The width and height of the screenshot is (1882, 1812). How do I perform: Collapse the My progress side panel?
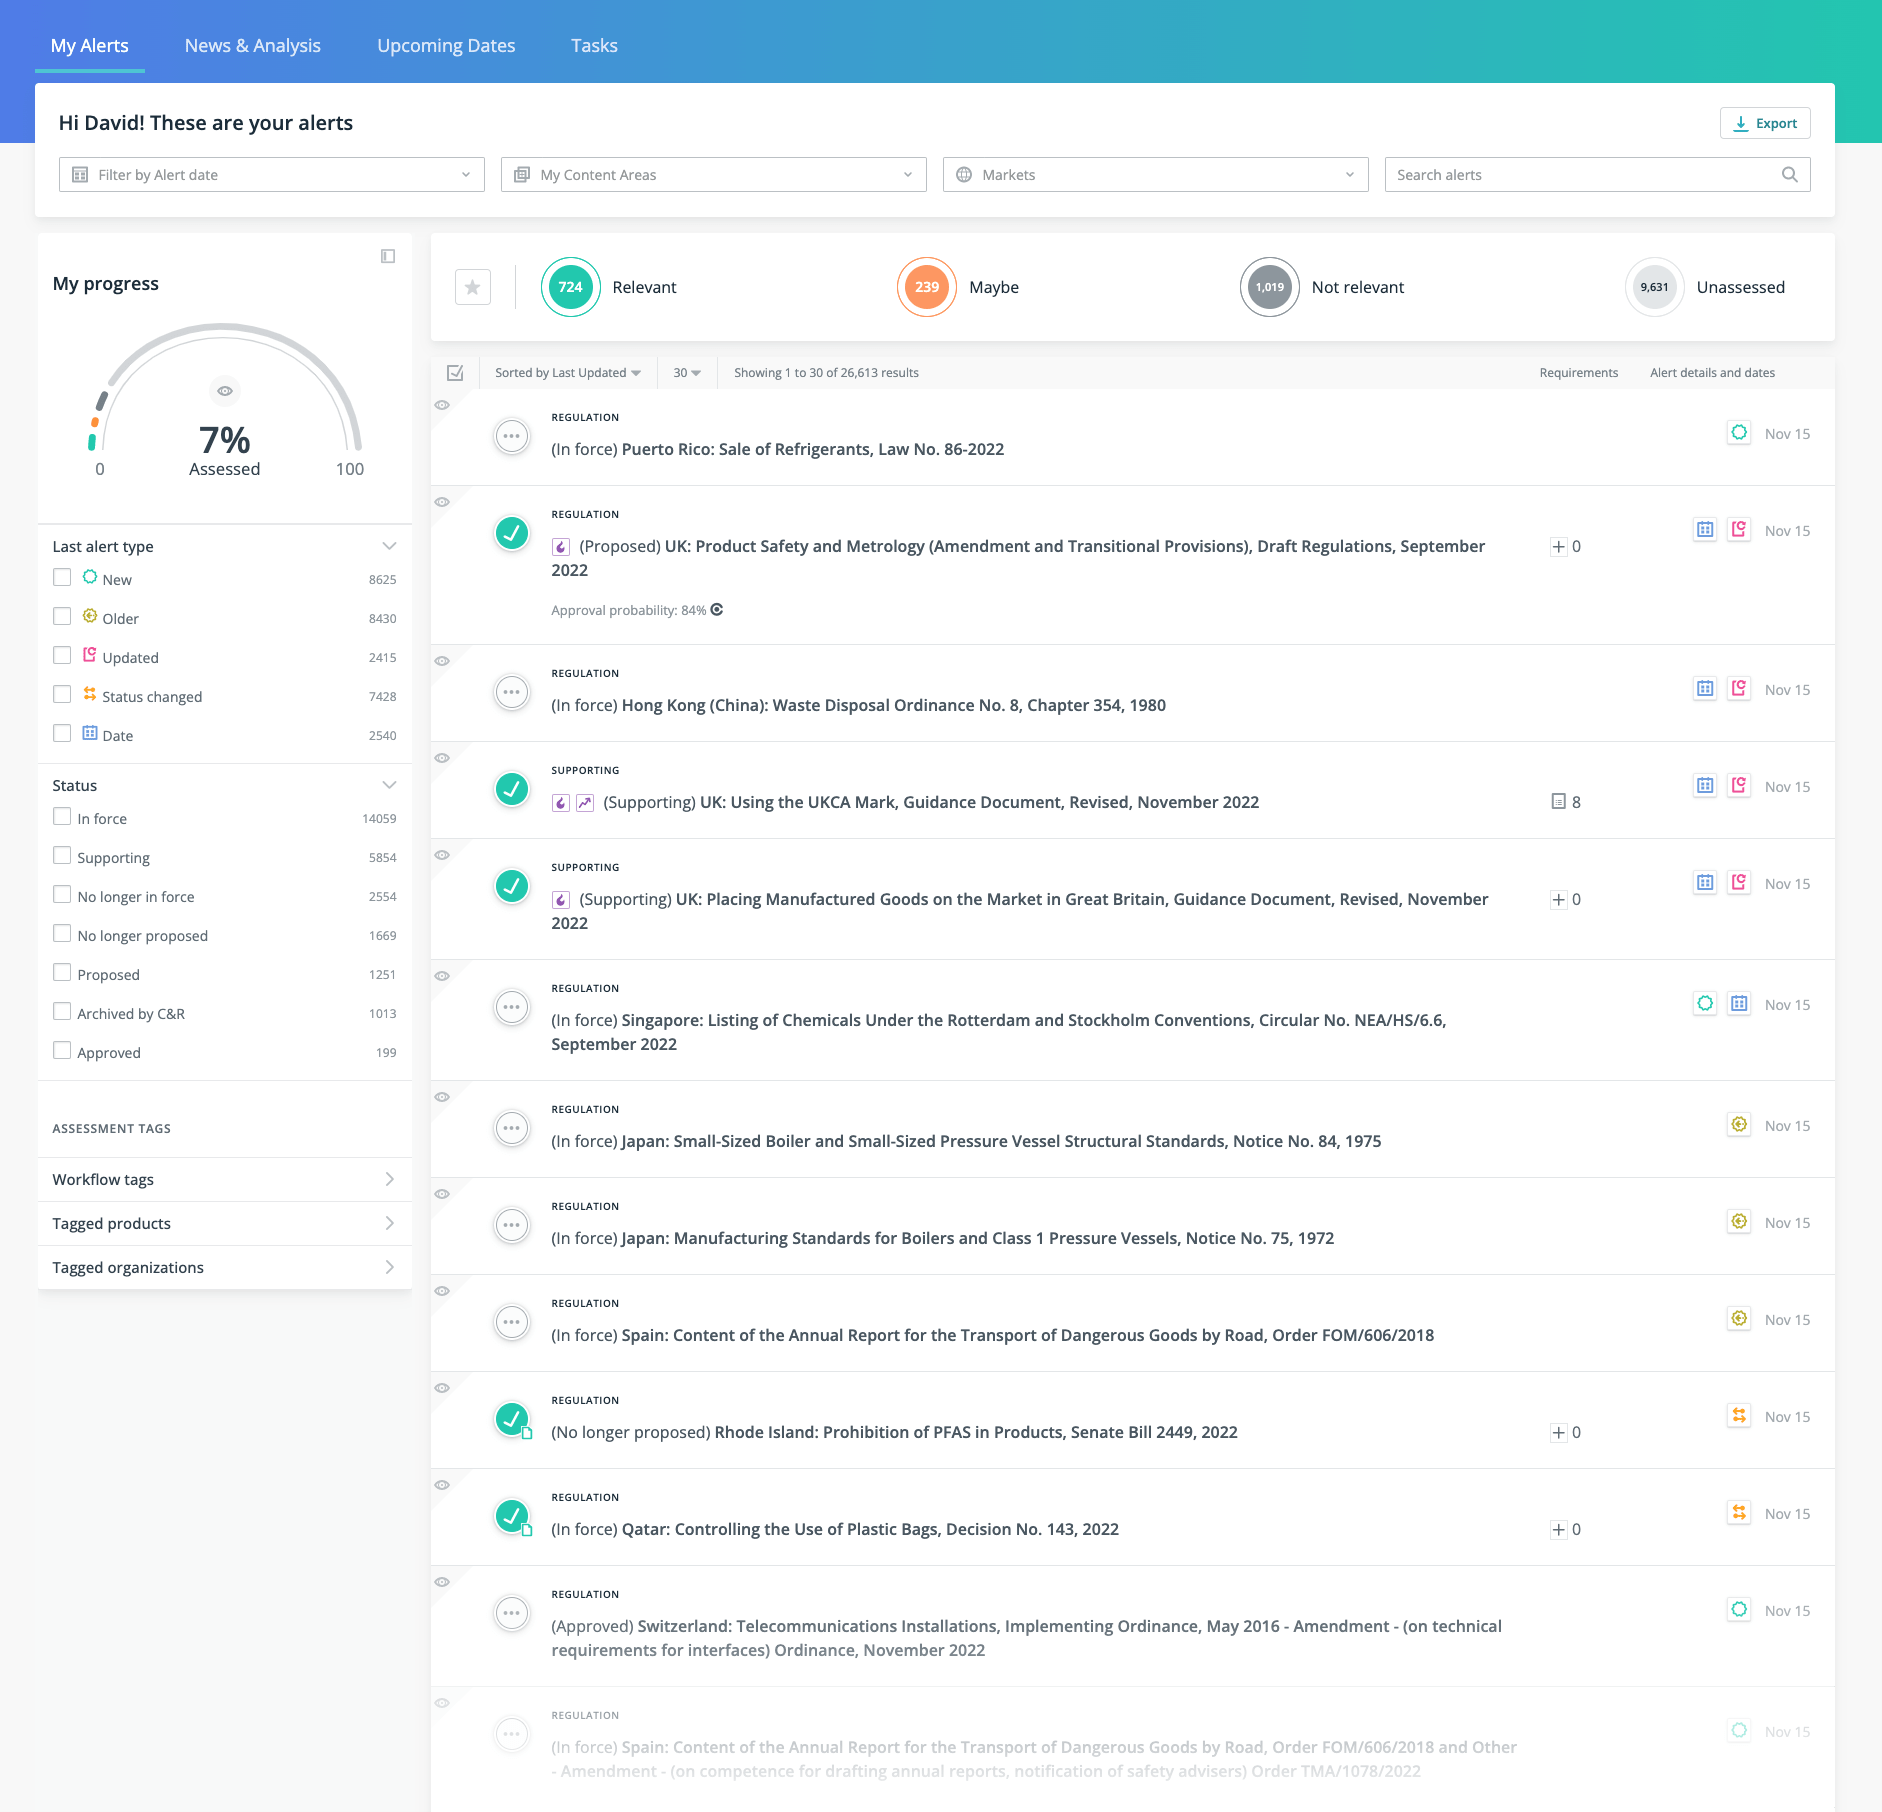pyautogui.click(x=388, y=256)
